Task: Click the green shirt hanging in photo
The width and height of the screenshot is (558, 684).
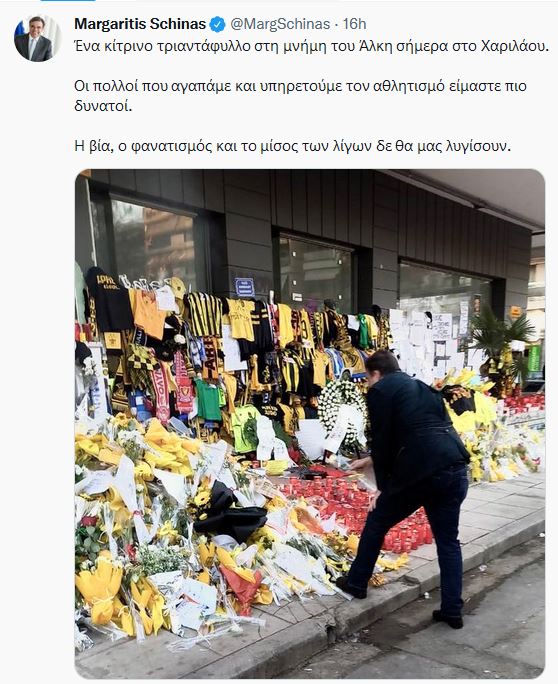Action: (209, 399)
